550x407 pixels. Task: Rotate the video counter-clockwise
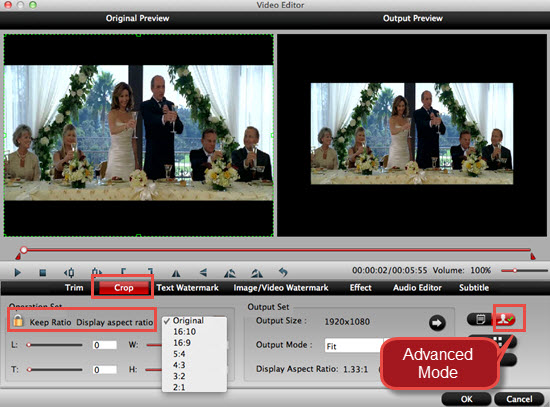click(230, 273)
